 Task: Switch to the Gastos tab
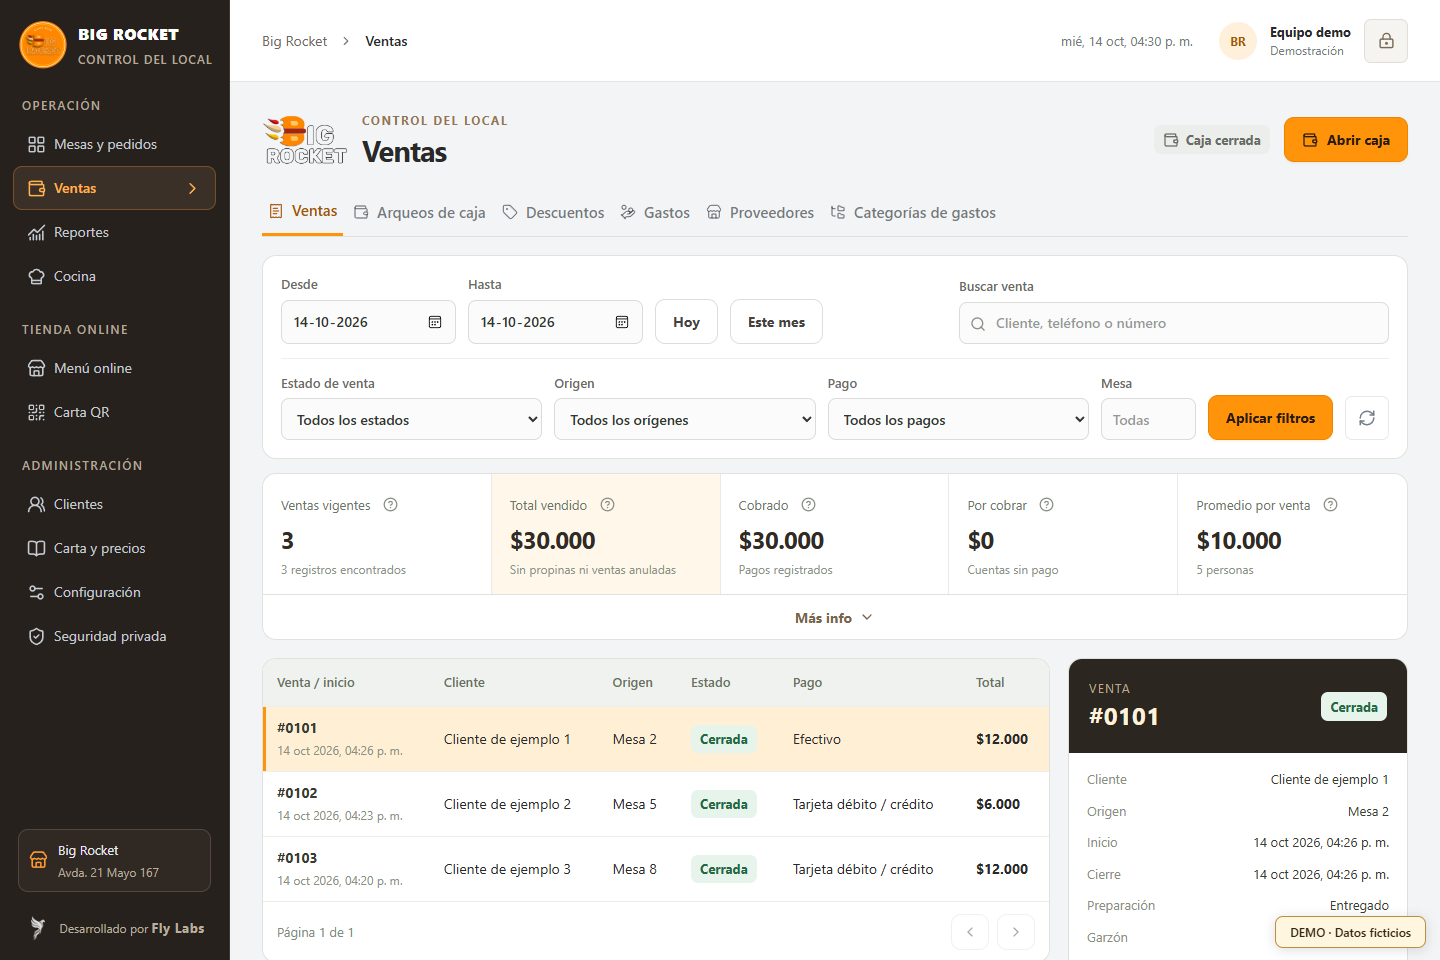pos(655,212)
